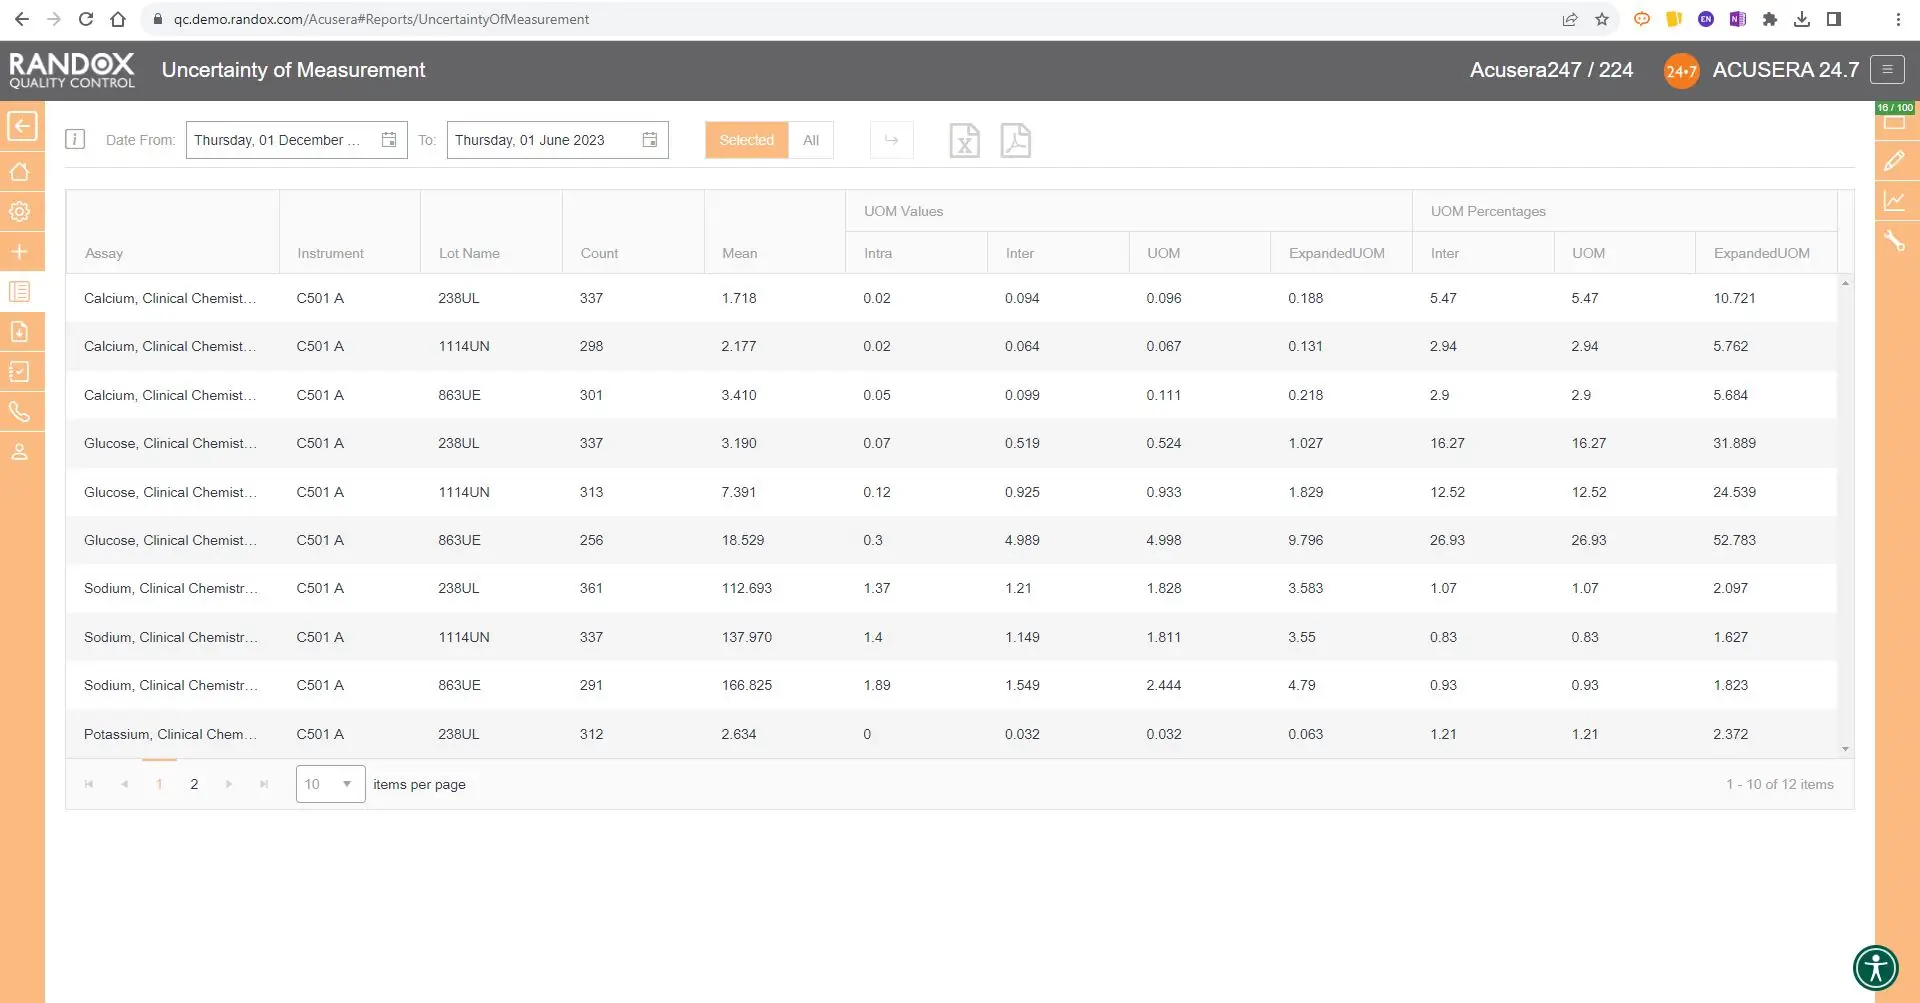The width and height of the screenshot is (1920, 1003).
Task: Toggle the All filter button
Action: point(811,140)
